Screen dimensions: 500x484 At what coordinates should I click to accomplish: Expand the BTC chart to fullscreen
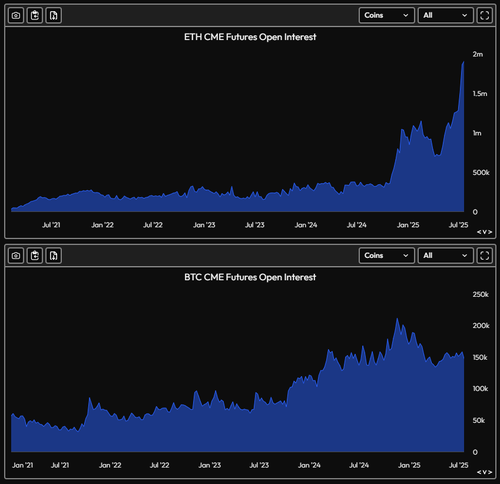(x=485, y=256)
